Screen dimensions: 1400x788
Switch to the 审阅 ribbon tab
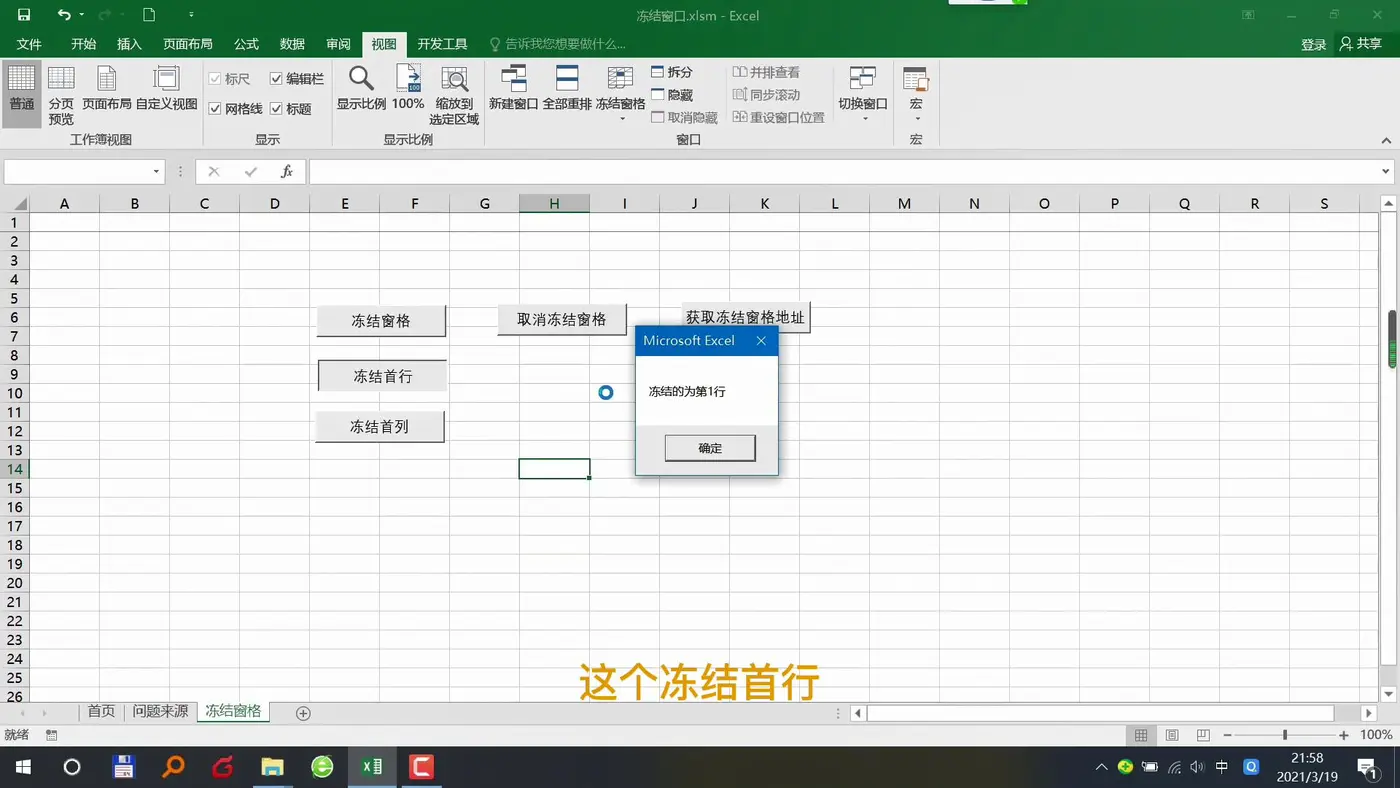338,44
